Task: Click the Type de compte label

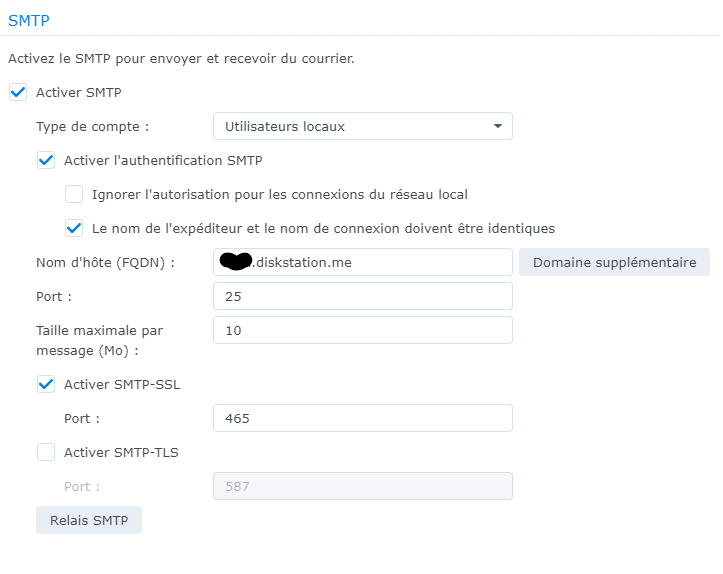Action: coord(92,126)
